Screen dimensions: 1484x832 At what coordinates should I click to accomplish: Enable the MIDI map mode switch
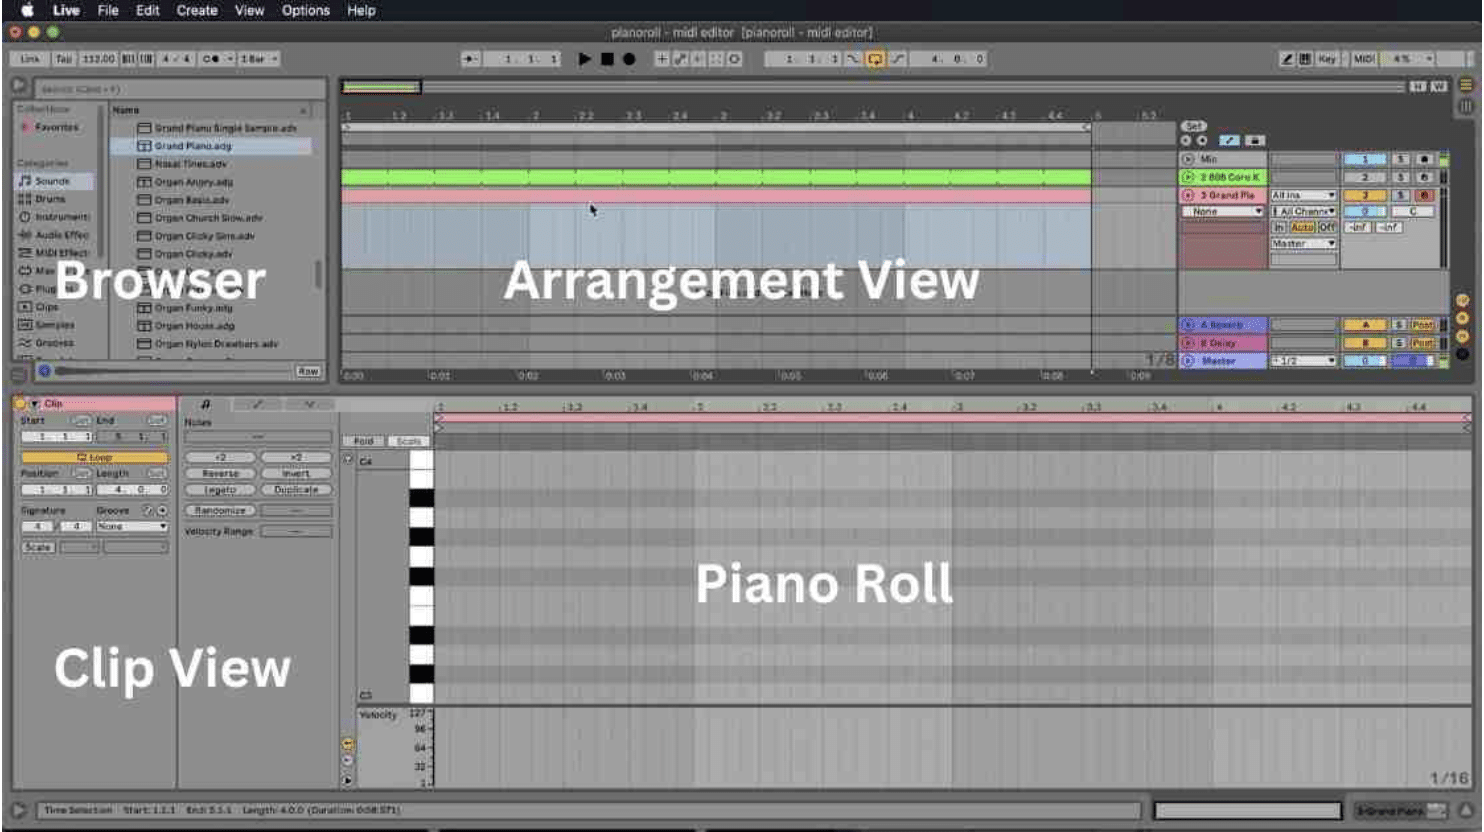tap(1364, 59)
